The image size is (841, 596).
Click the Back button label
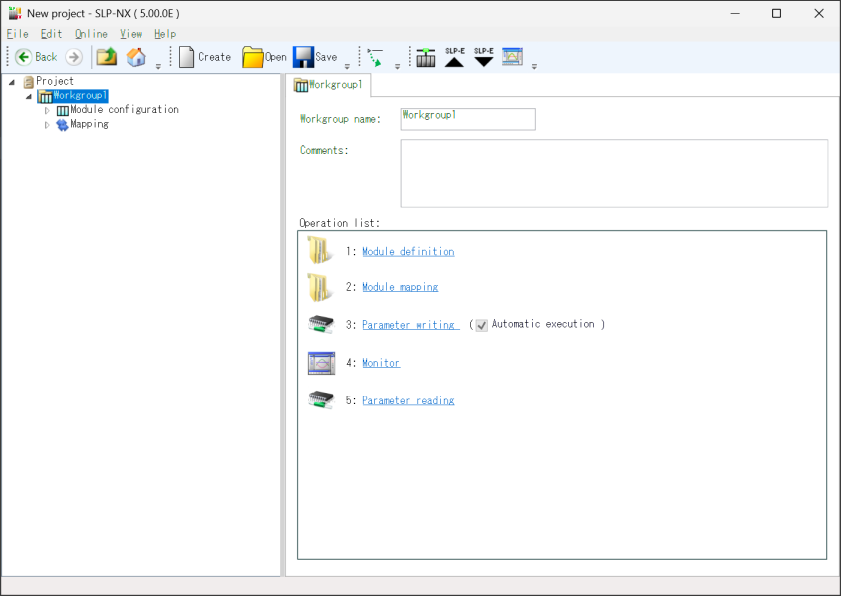(x=46, y=57)
